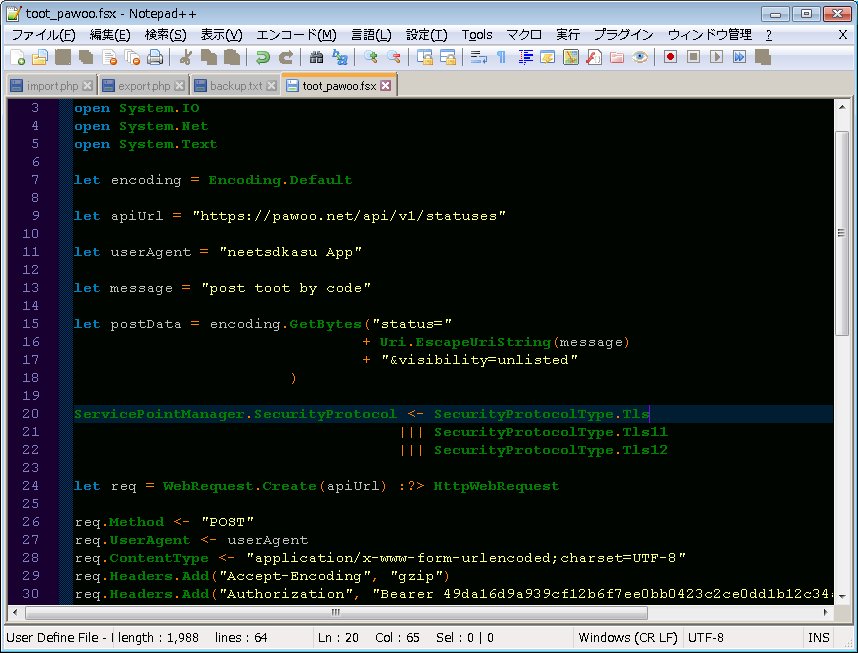
Task: Switch to the import.php tab
Action: (x=52, y=86)
